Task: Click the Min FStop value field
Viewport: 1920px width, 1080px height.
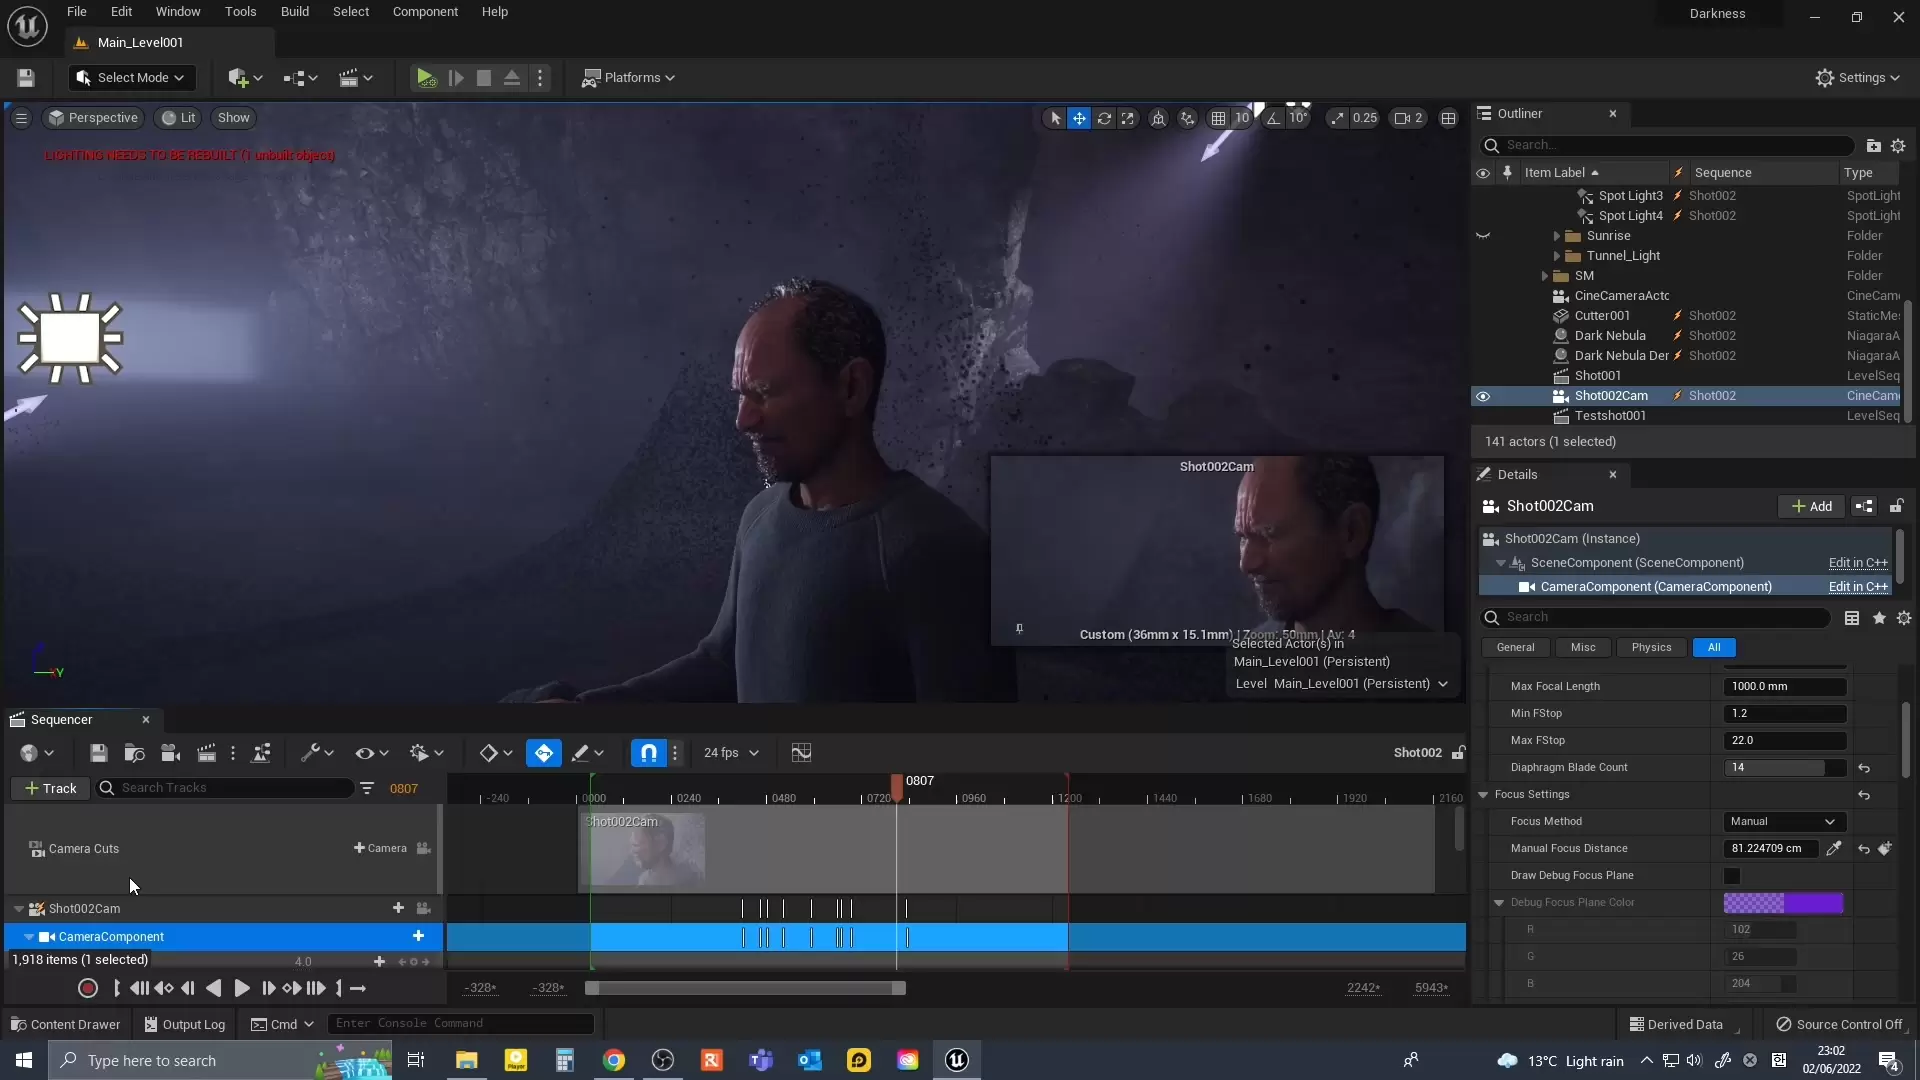Action: pos(1784,714)
